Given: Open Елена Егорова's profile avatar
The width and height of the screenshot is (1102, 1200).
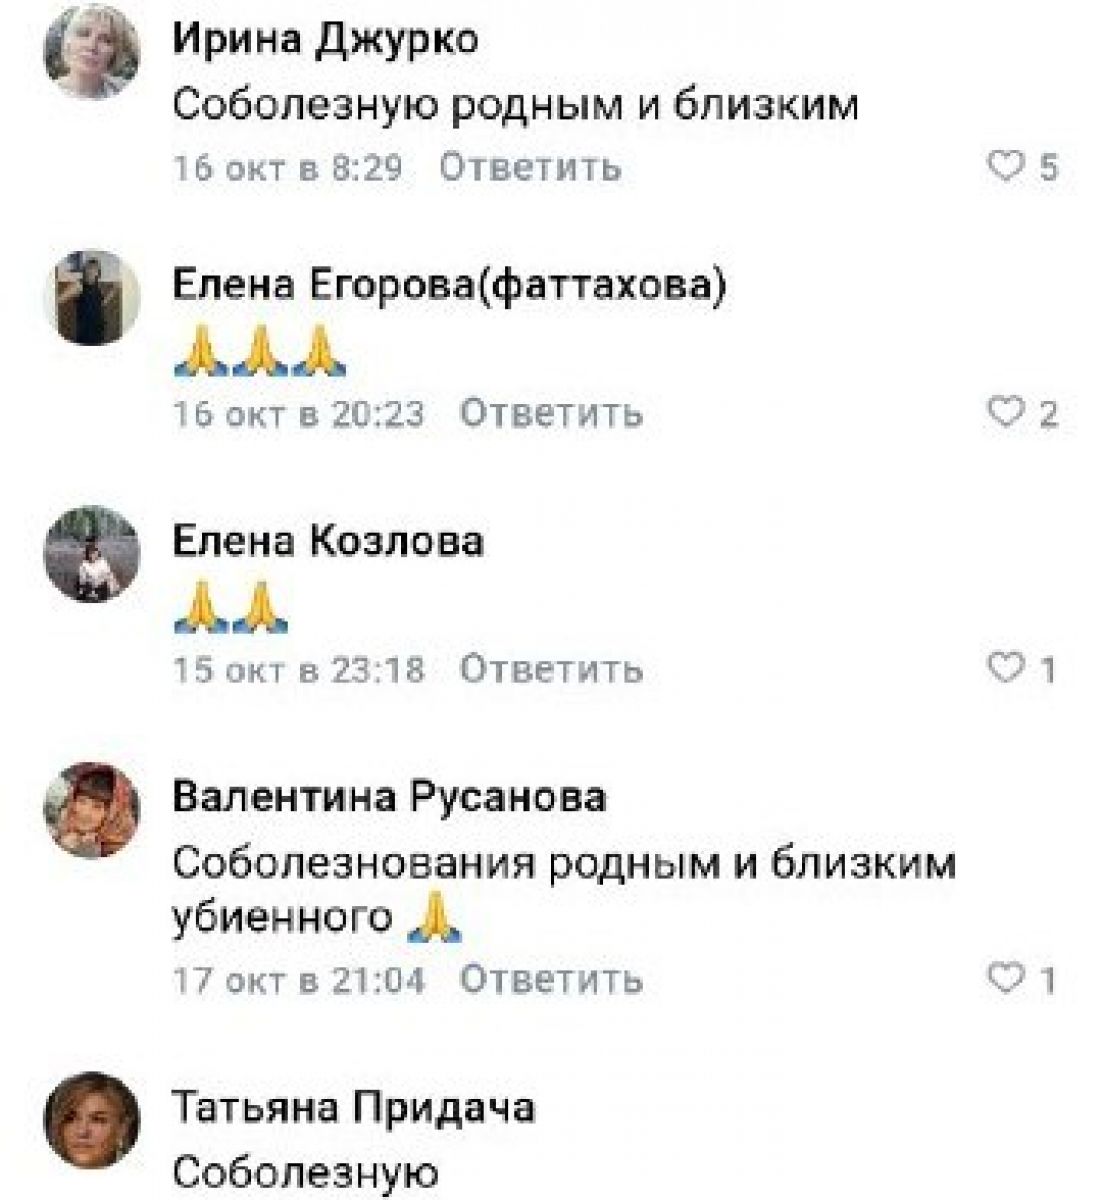Looking at the screenshot, I should (x=94, y=298).
